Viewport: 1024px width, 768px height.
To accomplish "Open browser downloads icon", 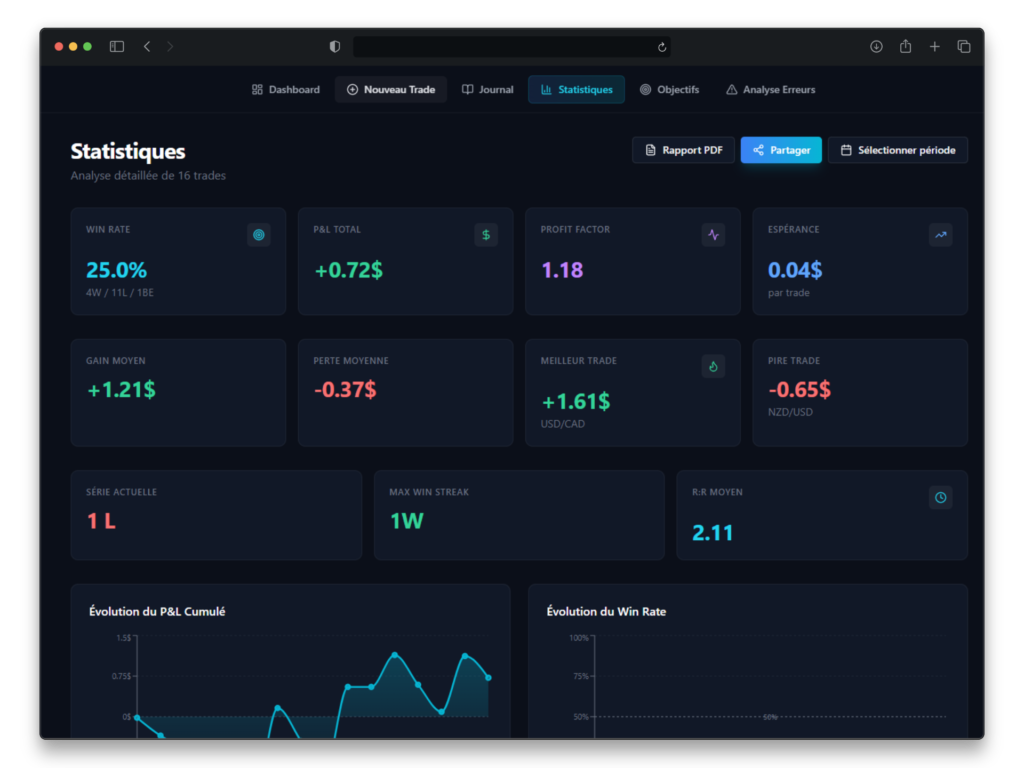I will coord(876,46).
